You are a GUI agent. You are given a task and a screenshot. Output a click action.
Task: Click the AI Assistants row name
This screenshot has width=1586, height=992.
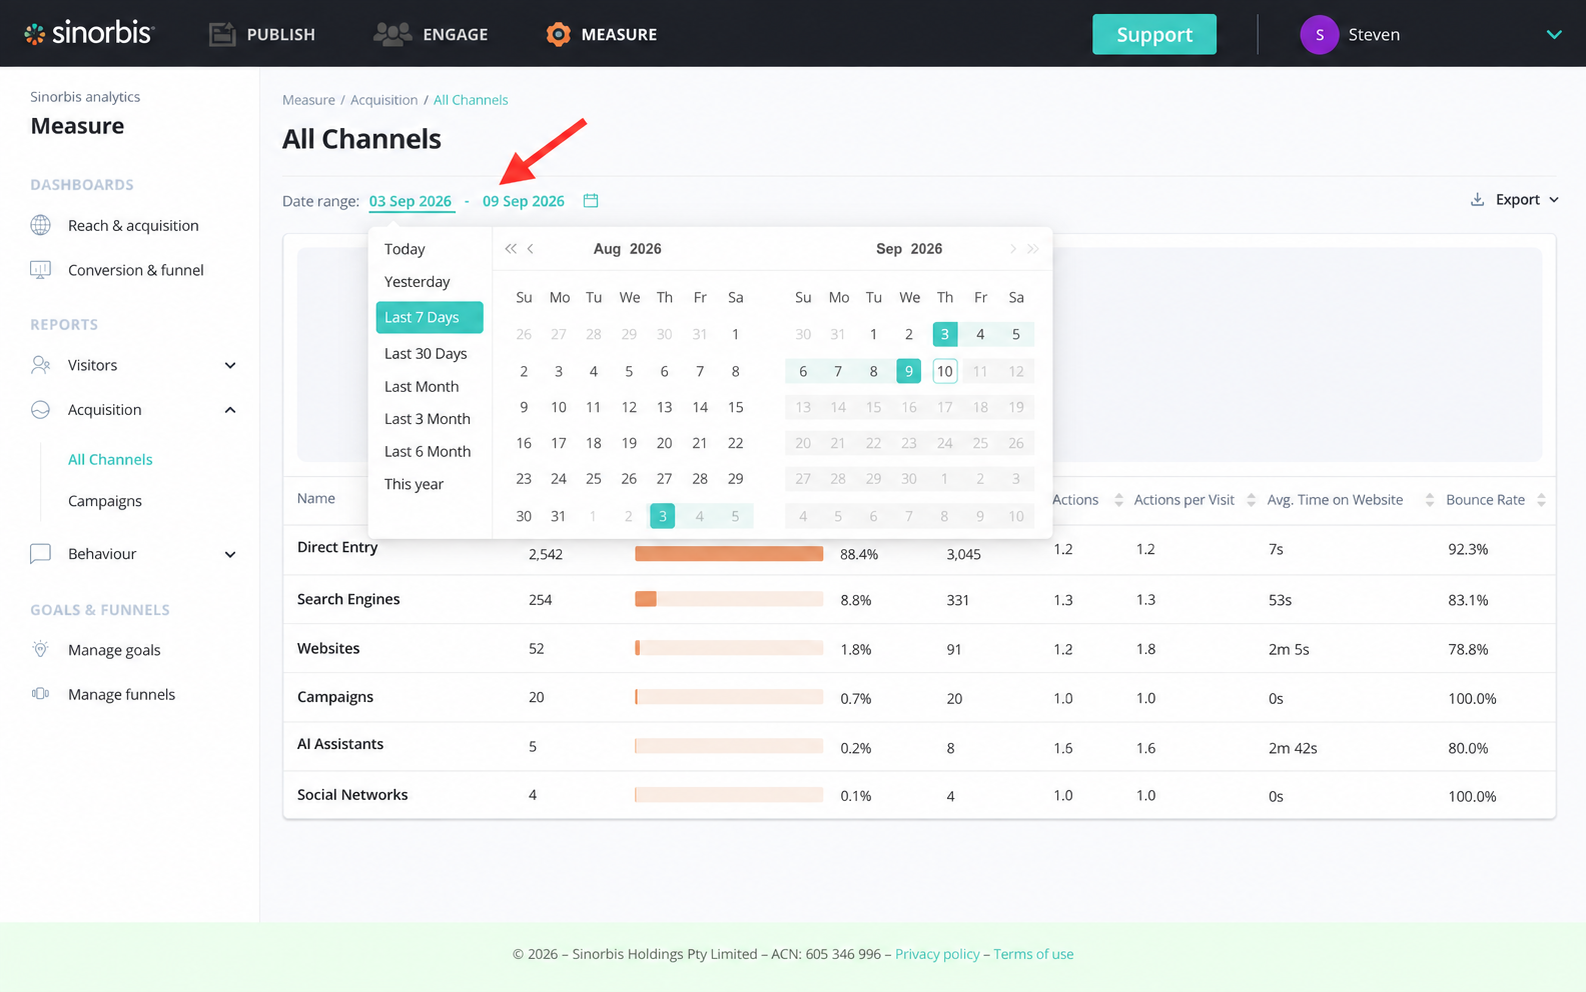pyautogui.click(x=340, y=744)
